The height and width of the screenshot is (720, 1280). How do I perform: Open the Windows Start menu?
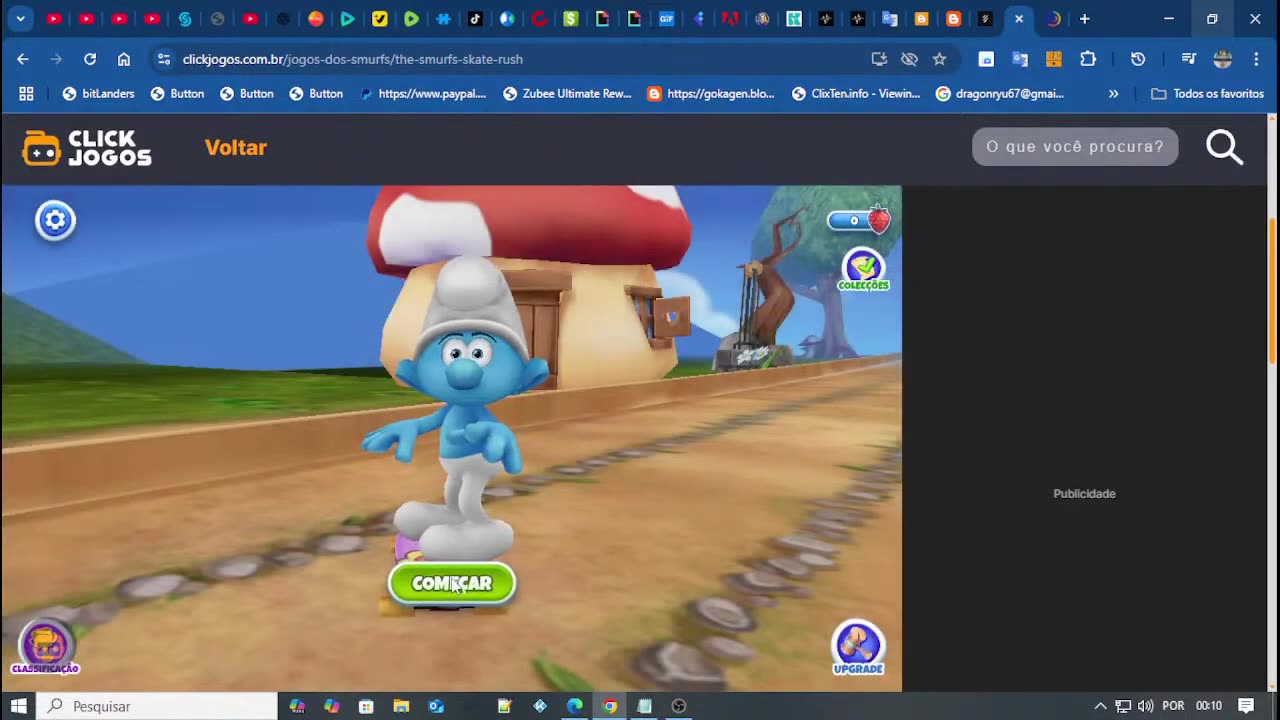[x=18, y=706]
